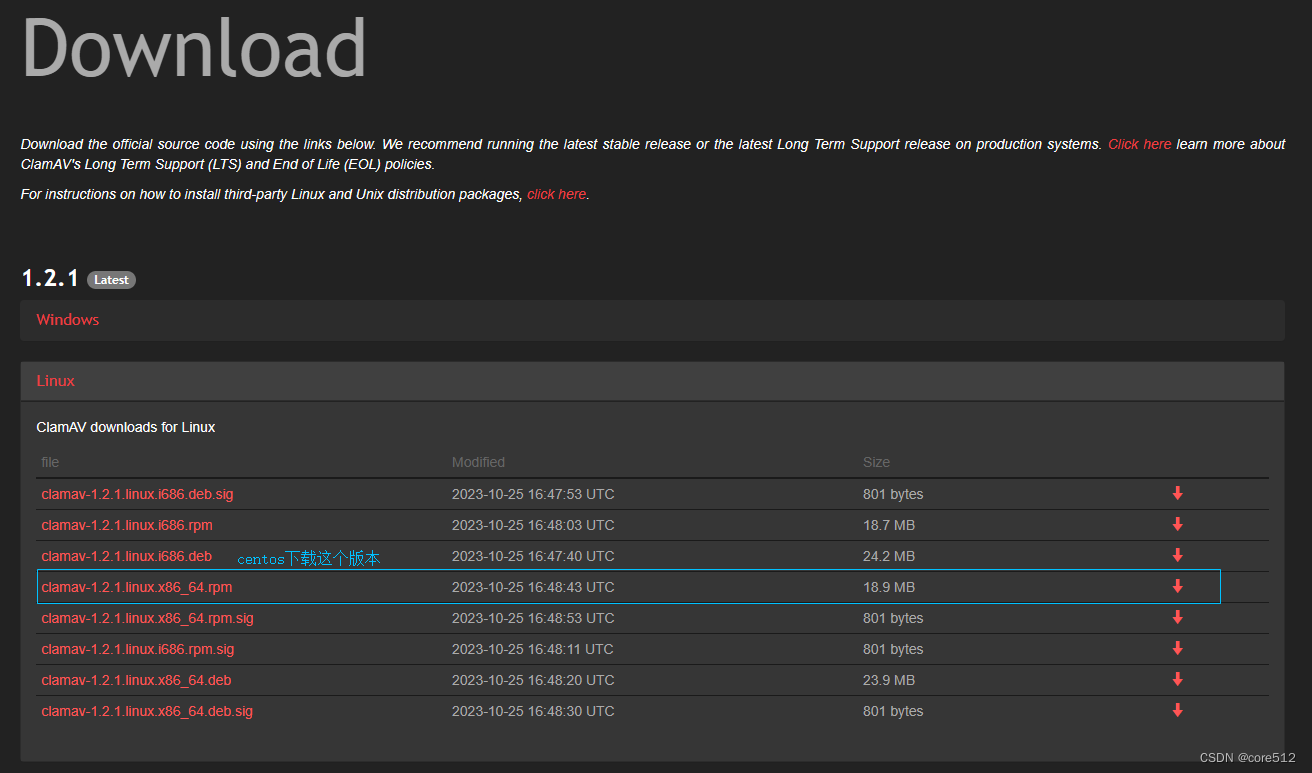1312x773 pixels.
Task: Select date '2023-10-25 16:48:43 UTC'
Action: pyautogui.click(x=533, y=587)
